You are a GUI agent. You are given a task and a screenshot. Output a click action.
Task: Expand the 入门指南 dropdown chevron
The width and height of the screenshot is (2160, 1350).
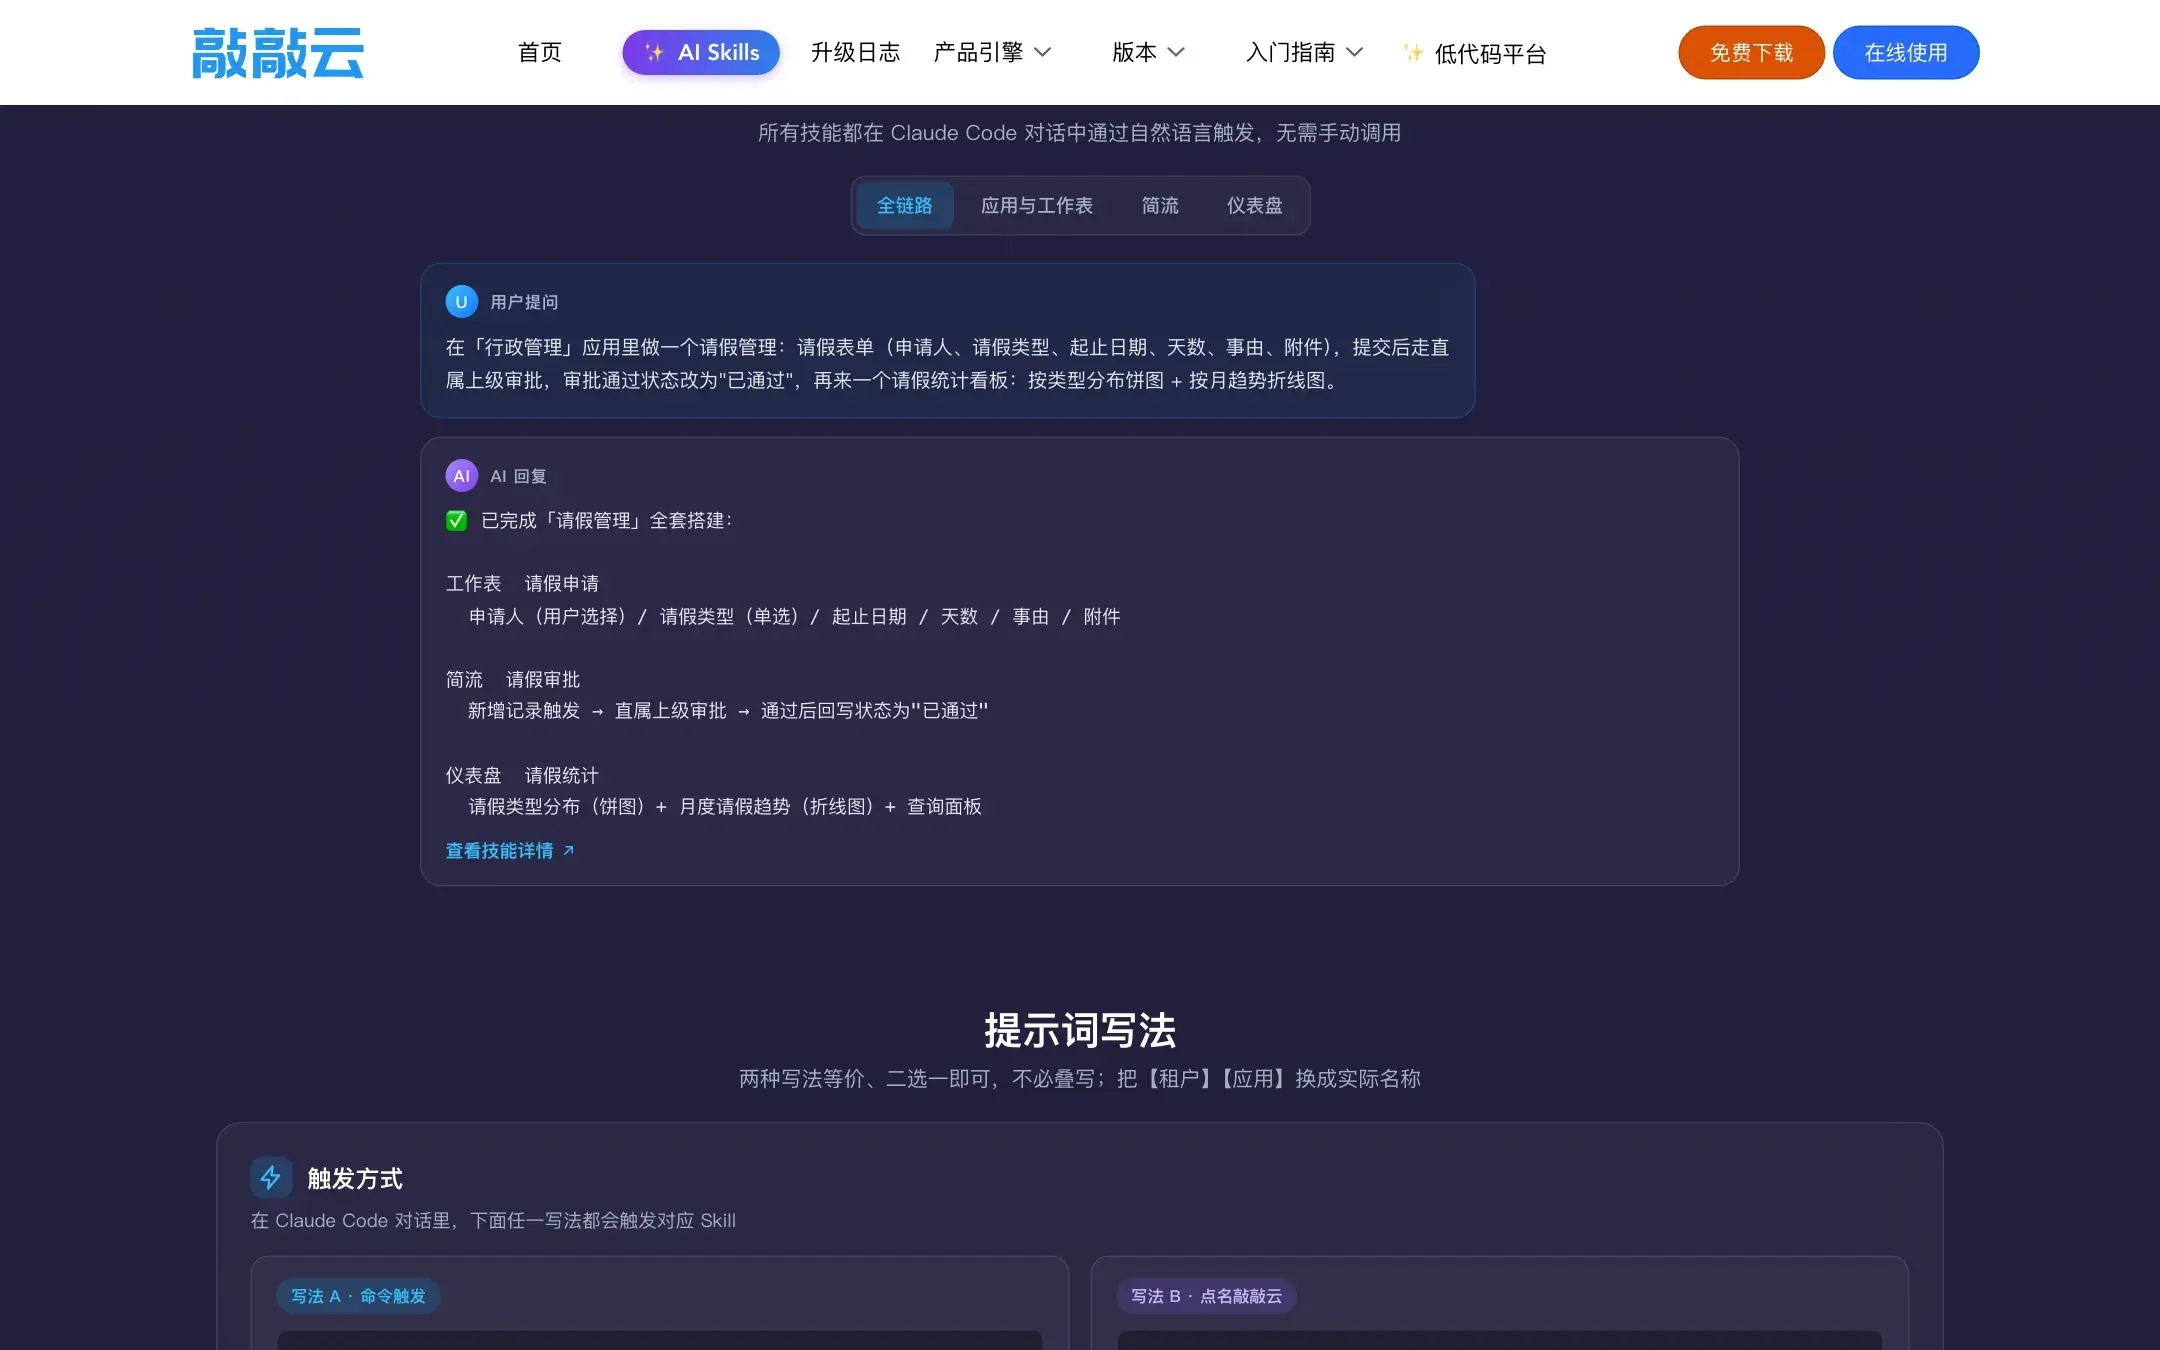click(x=1355, y=52)
